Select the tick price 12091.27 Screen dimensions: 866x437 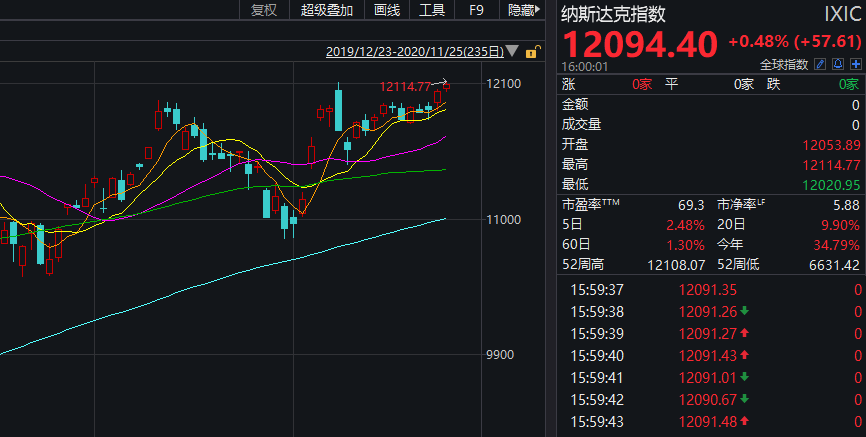708,334
